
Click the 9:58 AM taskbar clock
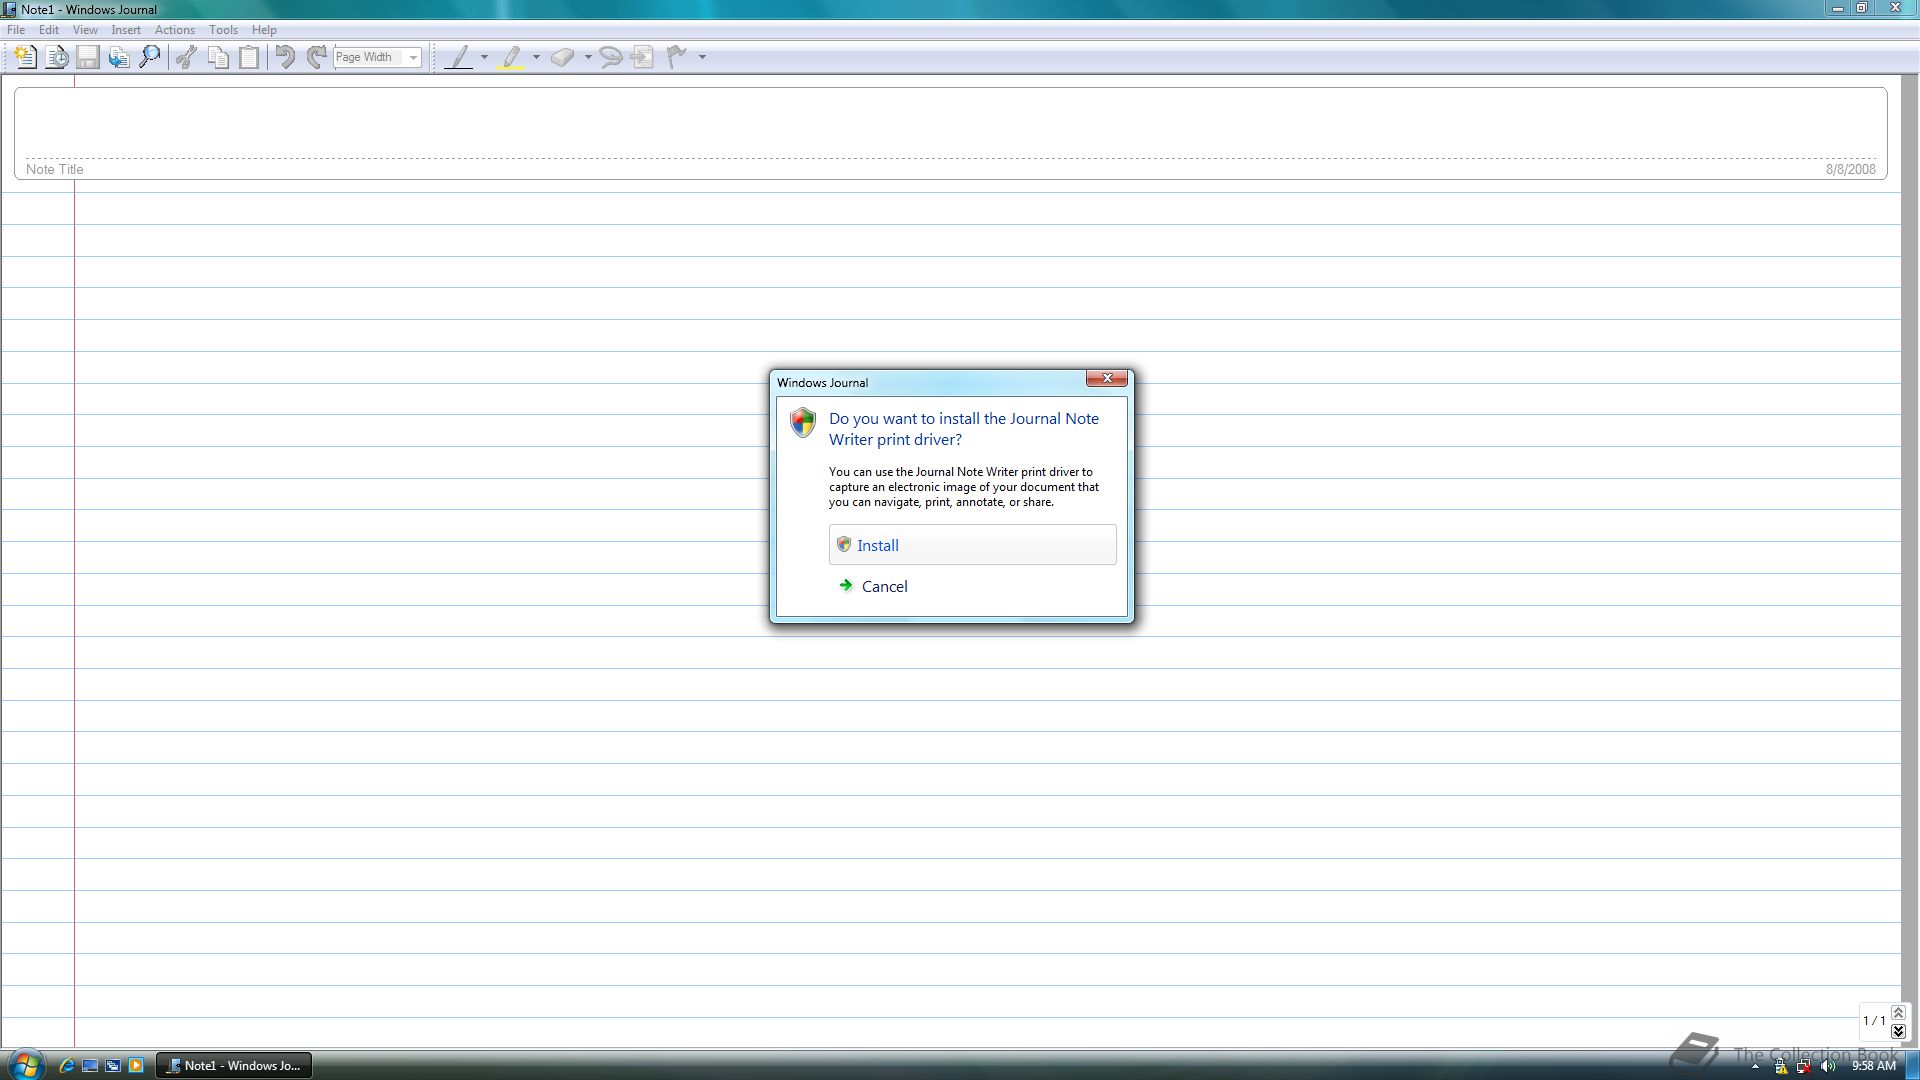(1873, 1066)
